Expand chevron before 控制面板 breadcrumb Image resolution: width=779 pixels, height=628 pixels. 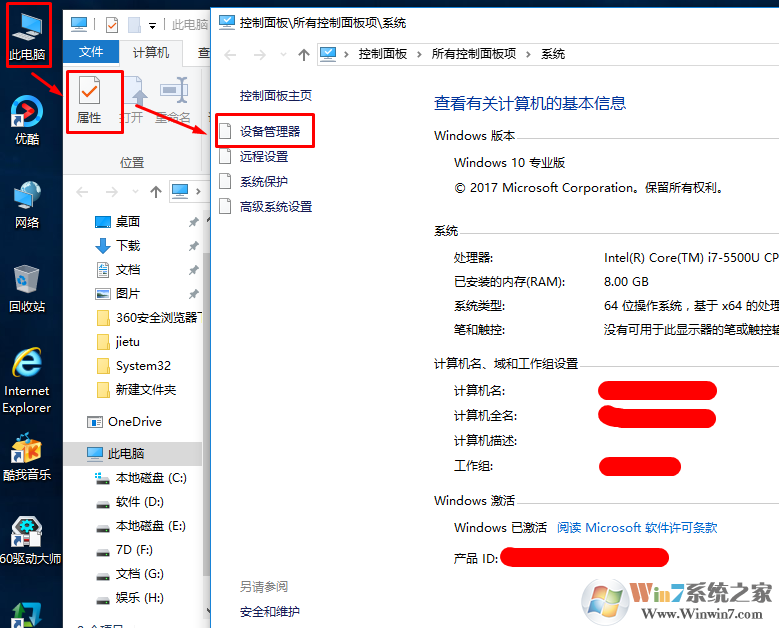[346, 54]
